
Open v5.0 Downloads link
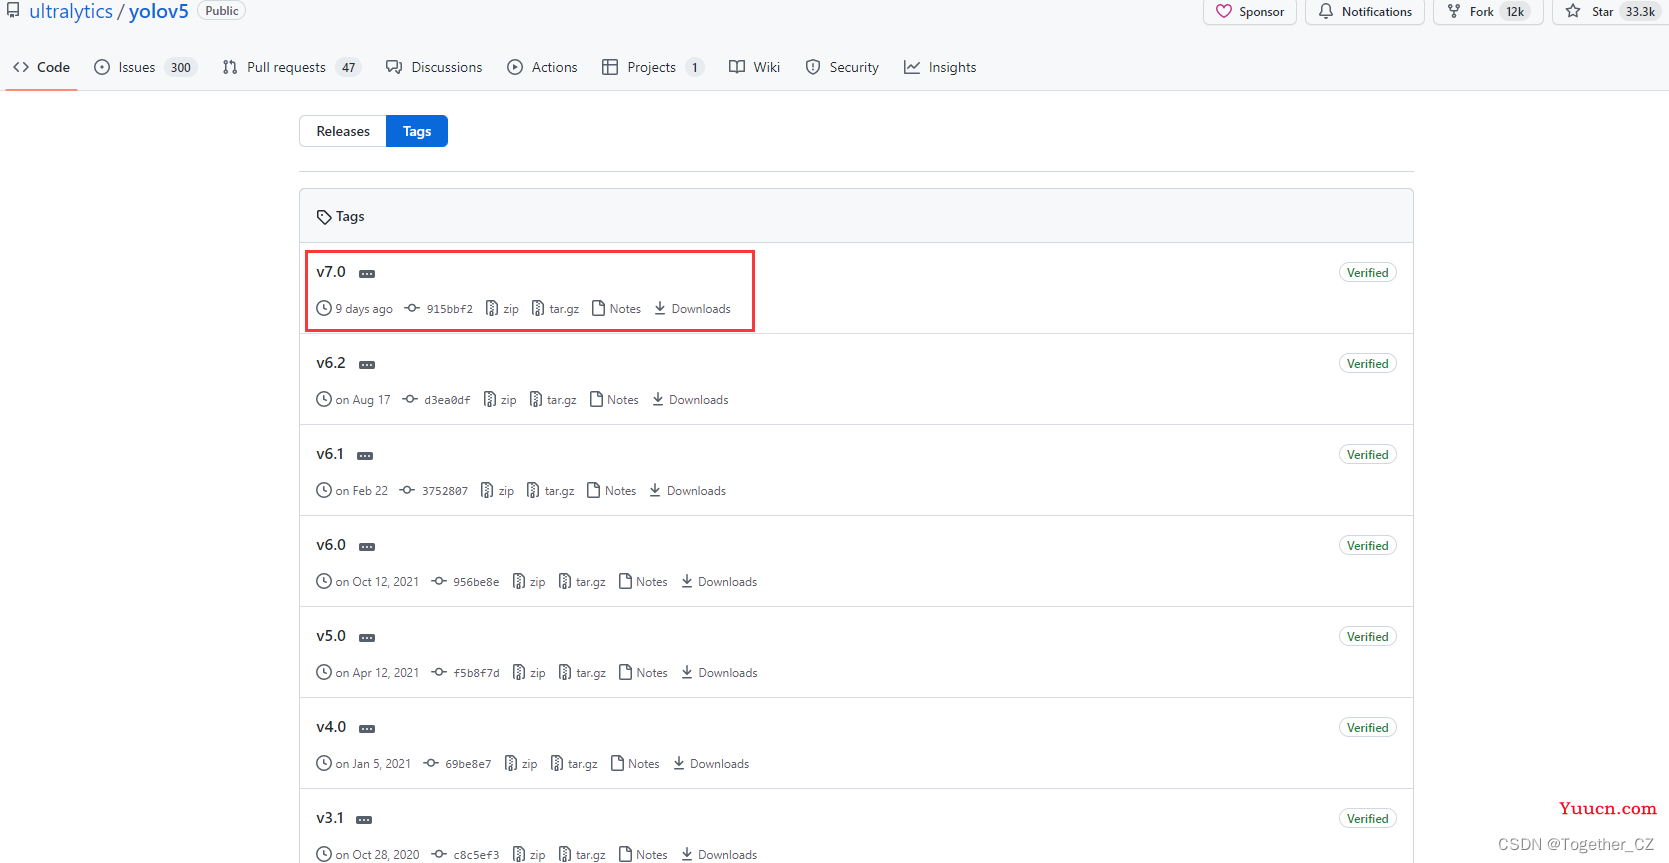click(x=719, y=673)
